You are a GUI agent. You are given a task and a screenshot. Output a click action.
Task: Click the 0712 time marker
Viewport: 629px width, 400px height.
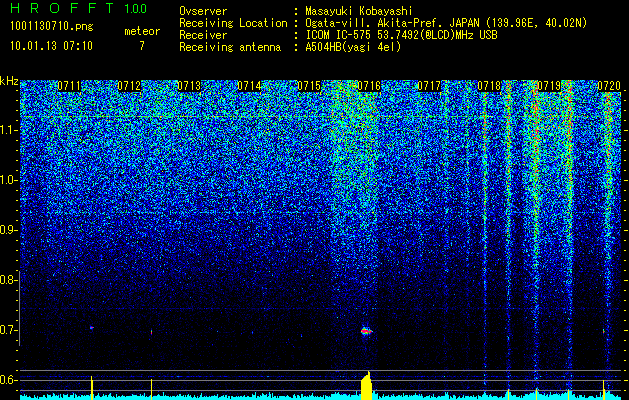click(130, 86)
